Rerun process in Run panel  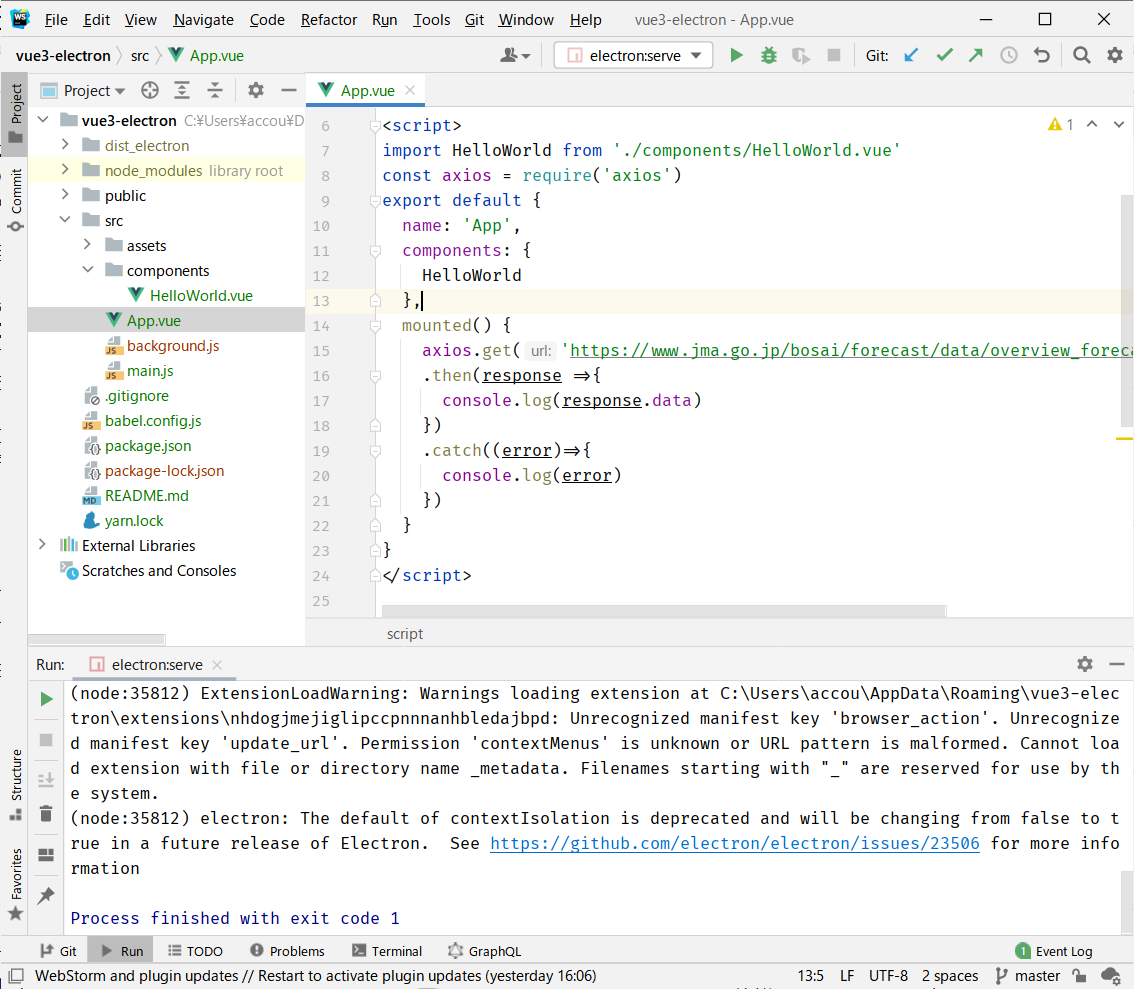pos(46,699)
